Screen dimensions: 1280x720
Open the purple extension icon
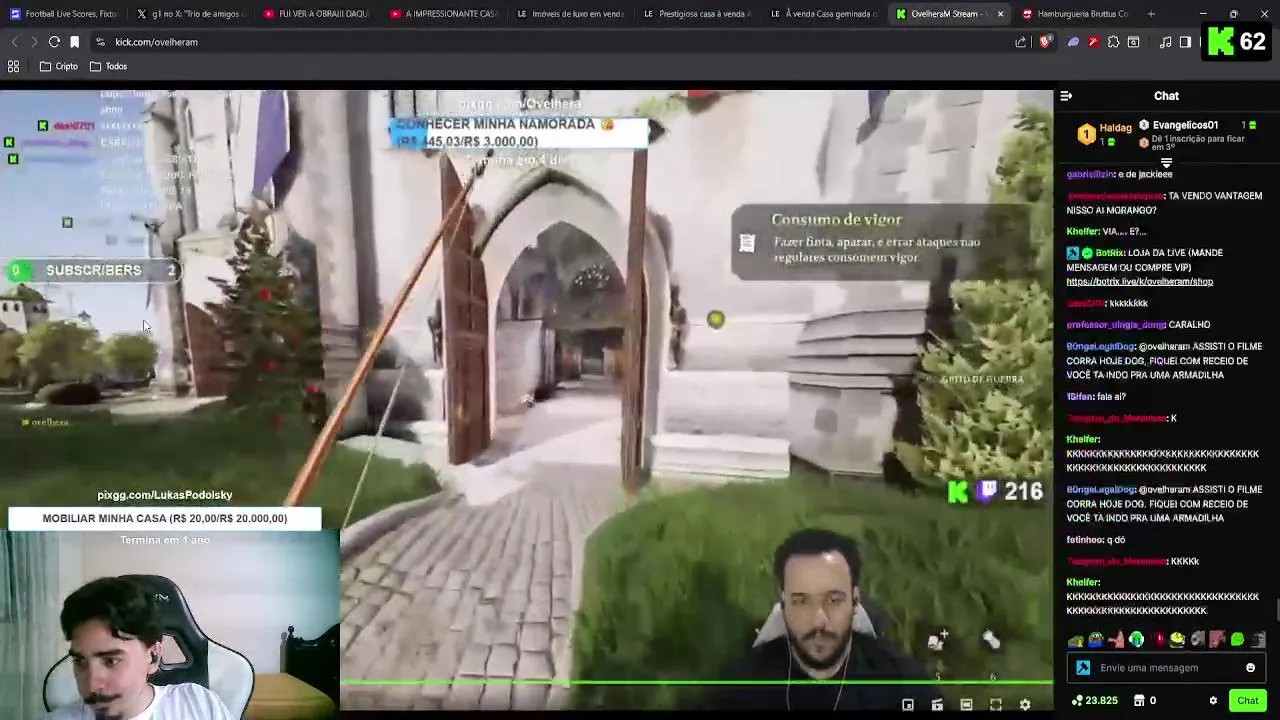pyautogui.click(x=1073, y=42)
